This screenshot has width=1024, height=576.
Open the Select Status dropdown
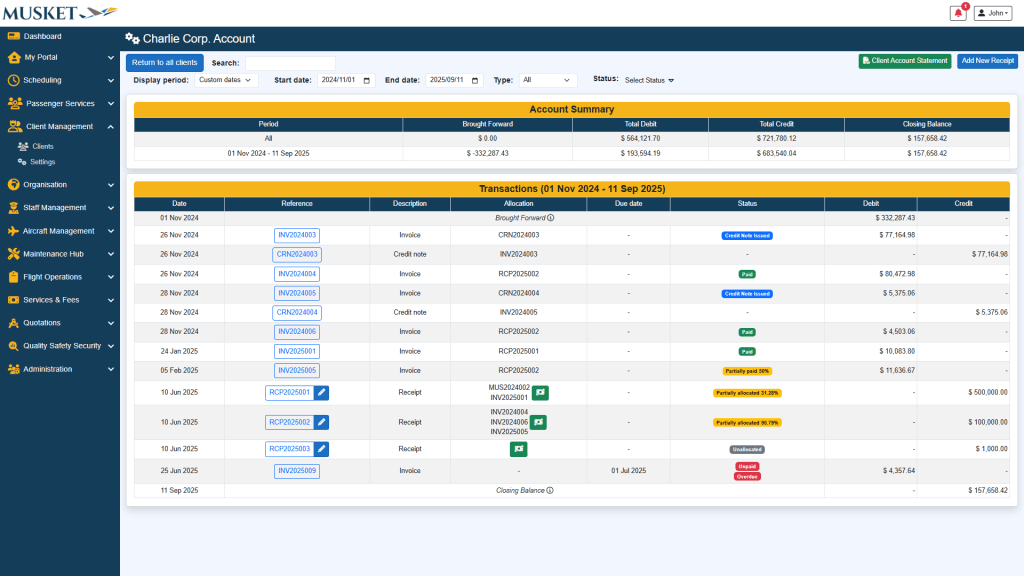(x=650, y=80)
